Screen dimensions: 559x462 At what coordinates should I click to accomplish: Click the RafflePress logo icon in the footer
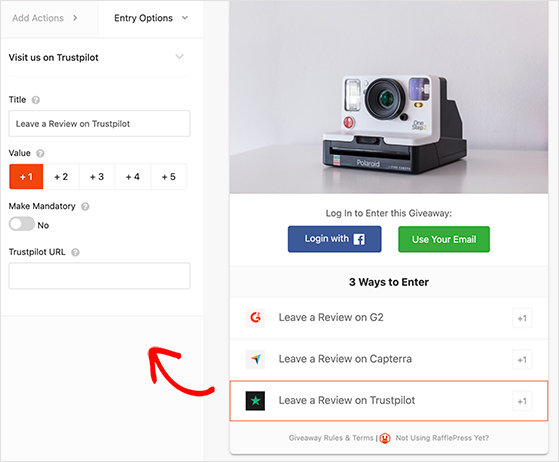click(x=385, y=438)
